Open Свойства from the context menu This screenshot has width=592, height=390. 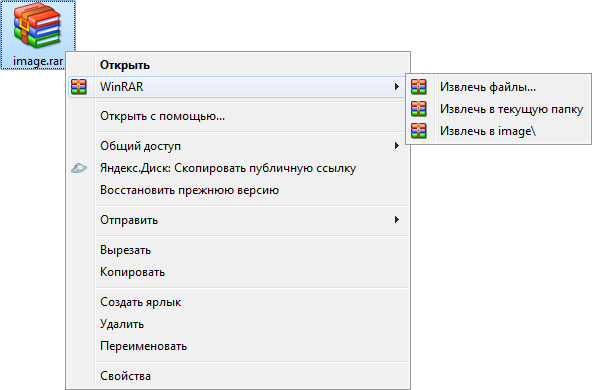pyautogui.click(x=238, y=376)
